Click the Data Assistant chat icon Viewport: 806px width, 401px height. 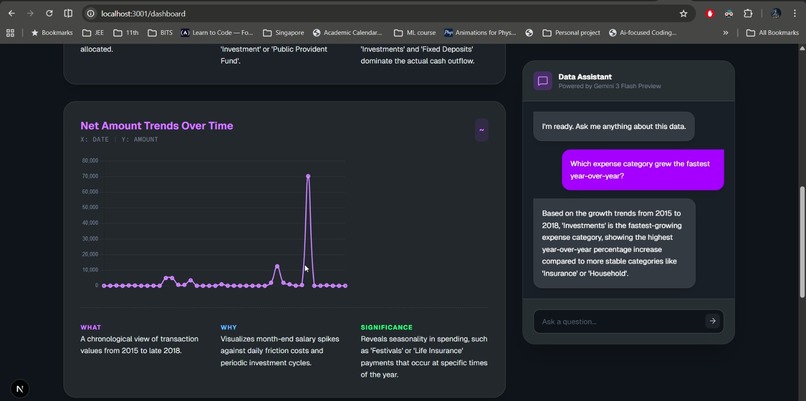click(x=543, y=81)
